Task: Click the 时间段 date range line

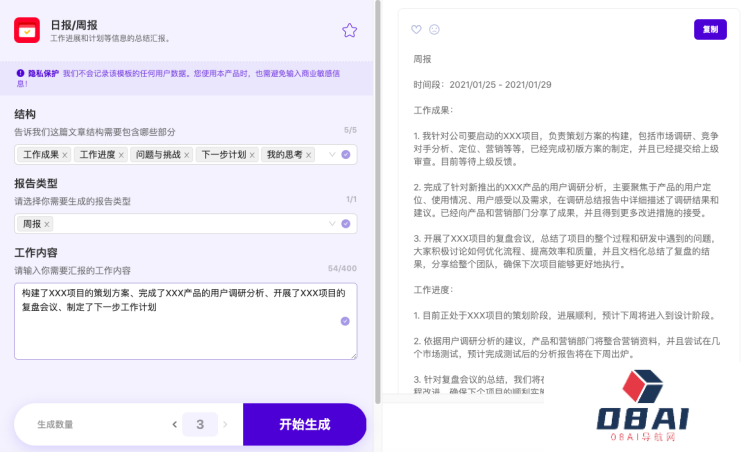Action: (482, 85)
